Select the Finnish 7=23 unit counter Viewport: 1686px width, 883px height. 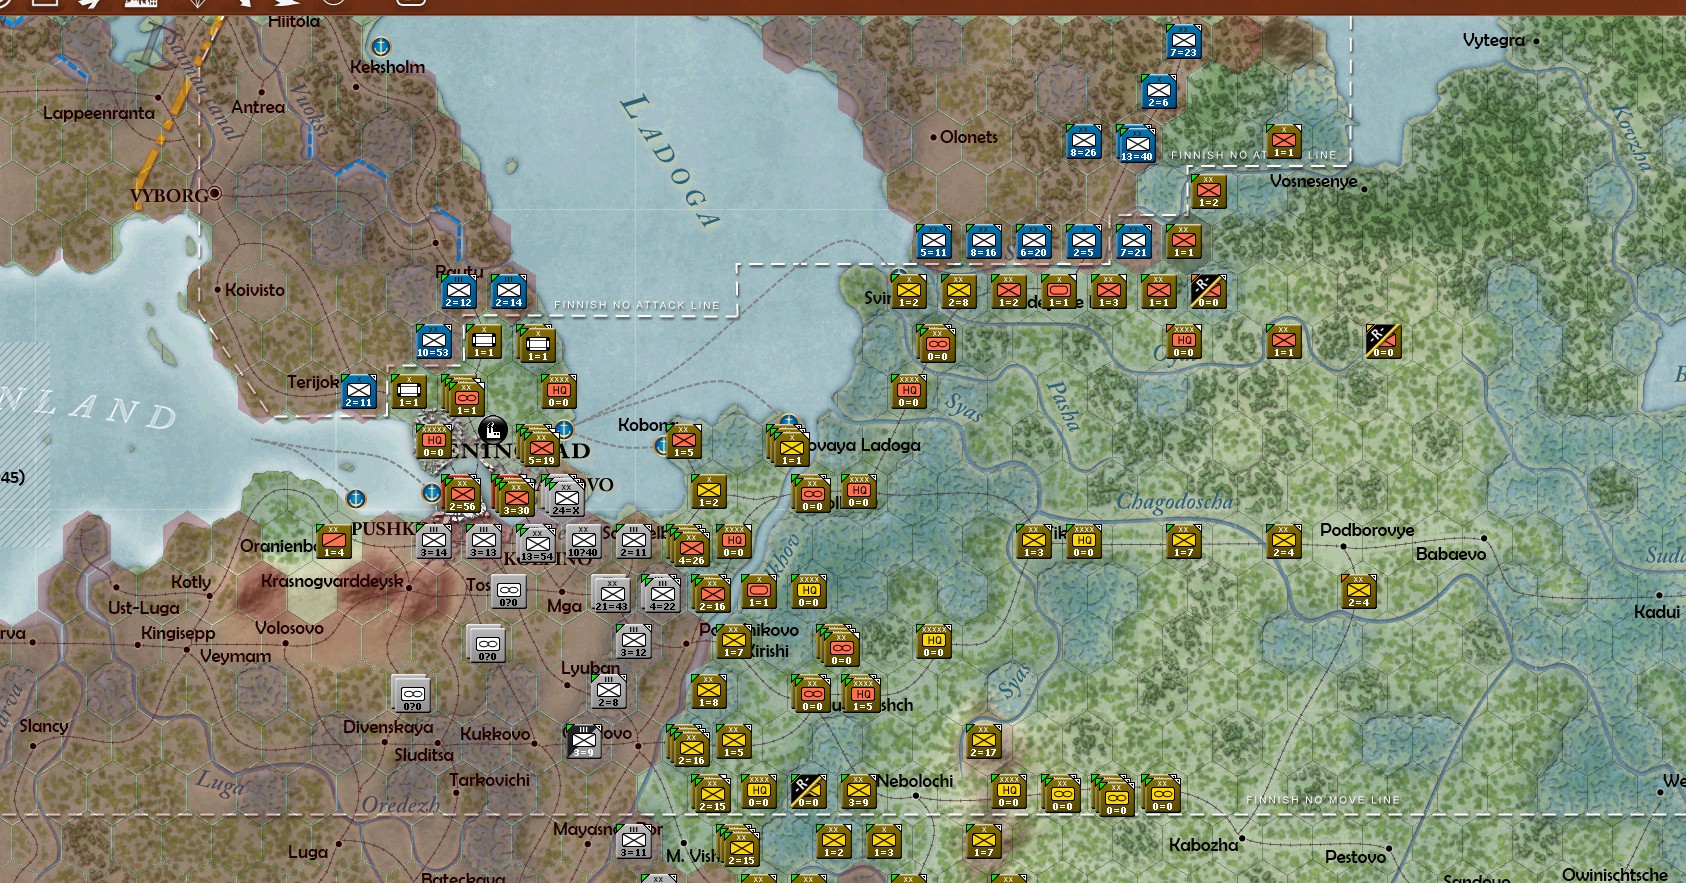(1184, 42)
